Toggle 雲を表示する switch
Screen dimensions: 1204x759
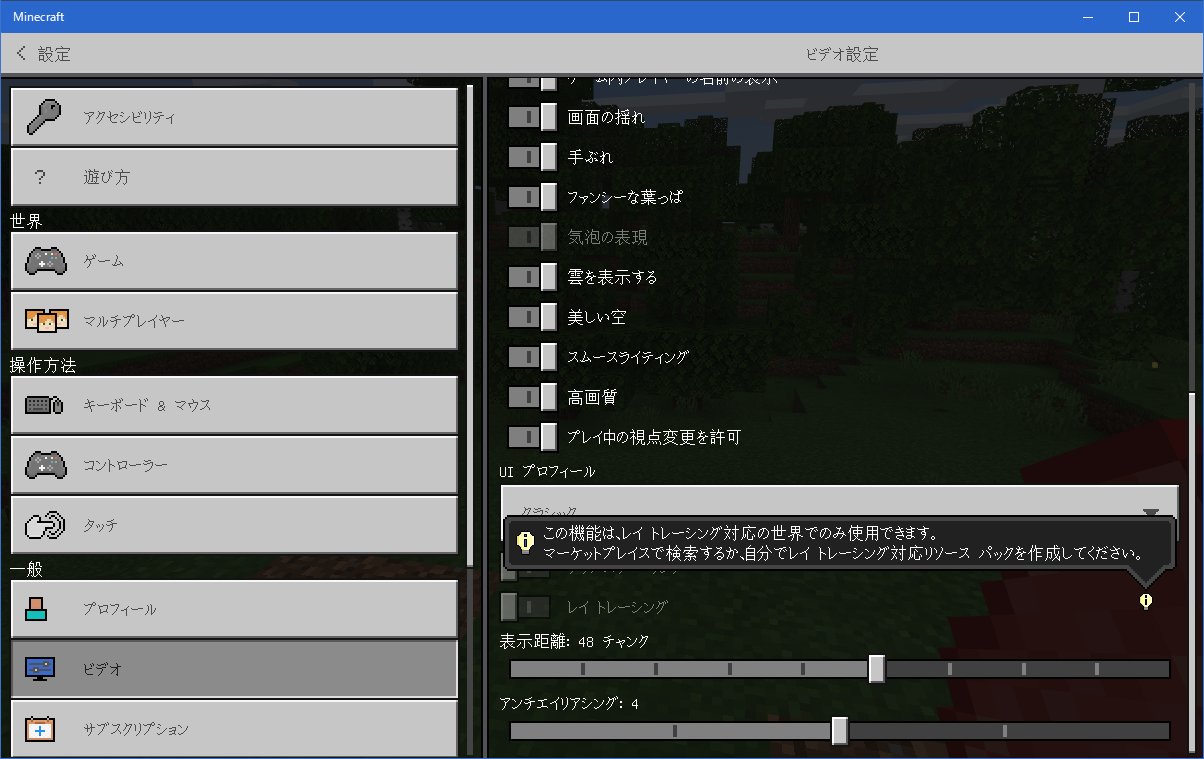532,277
